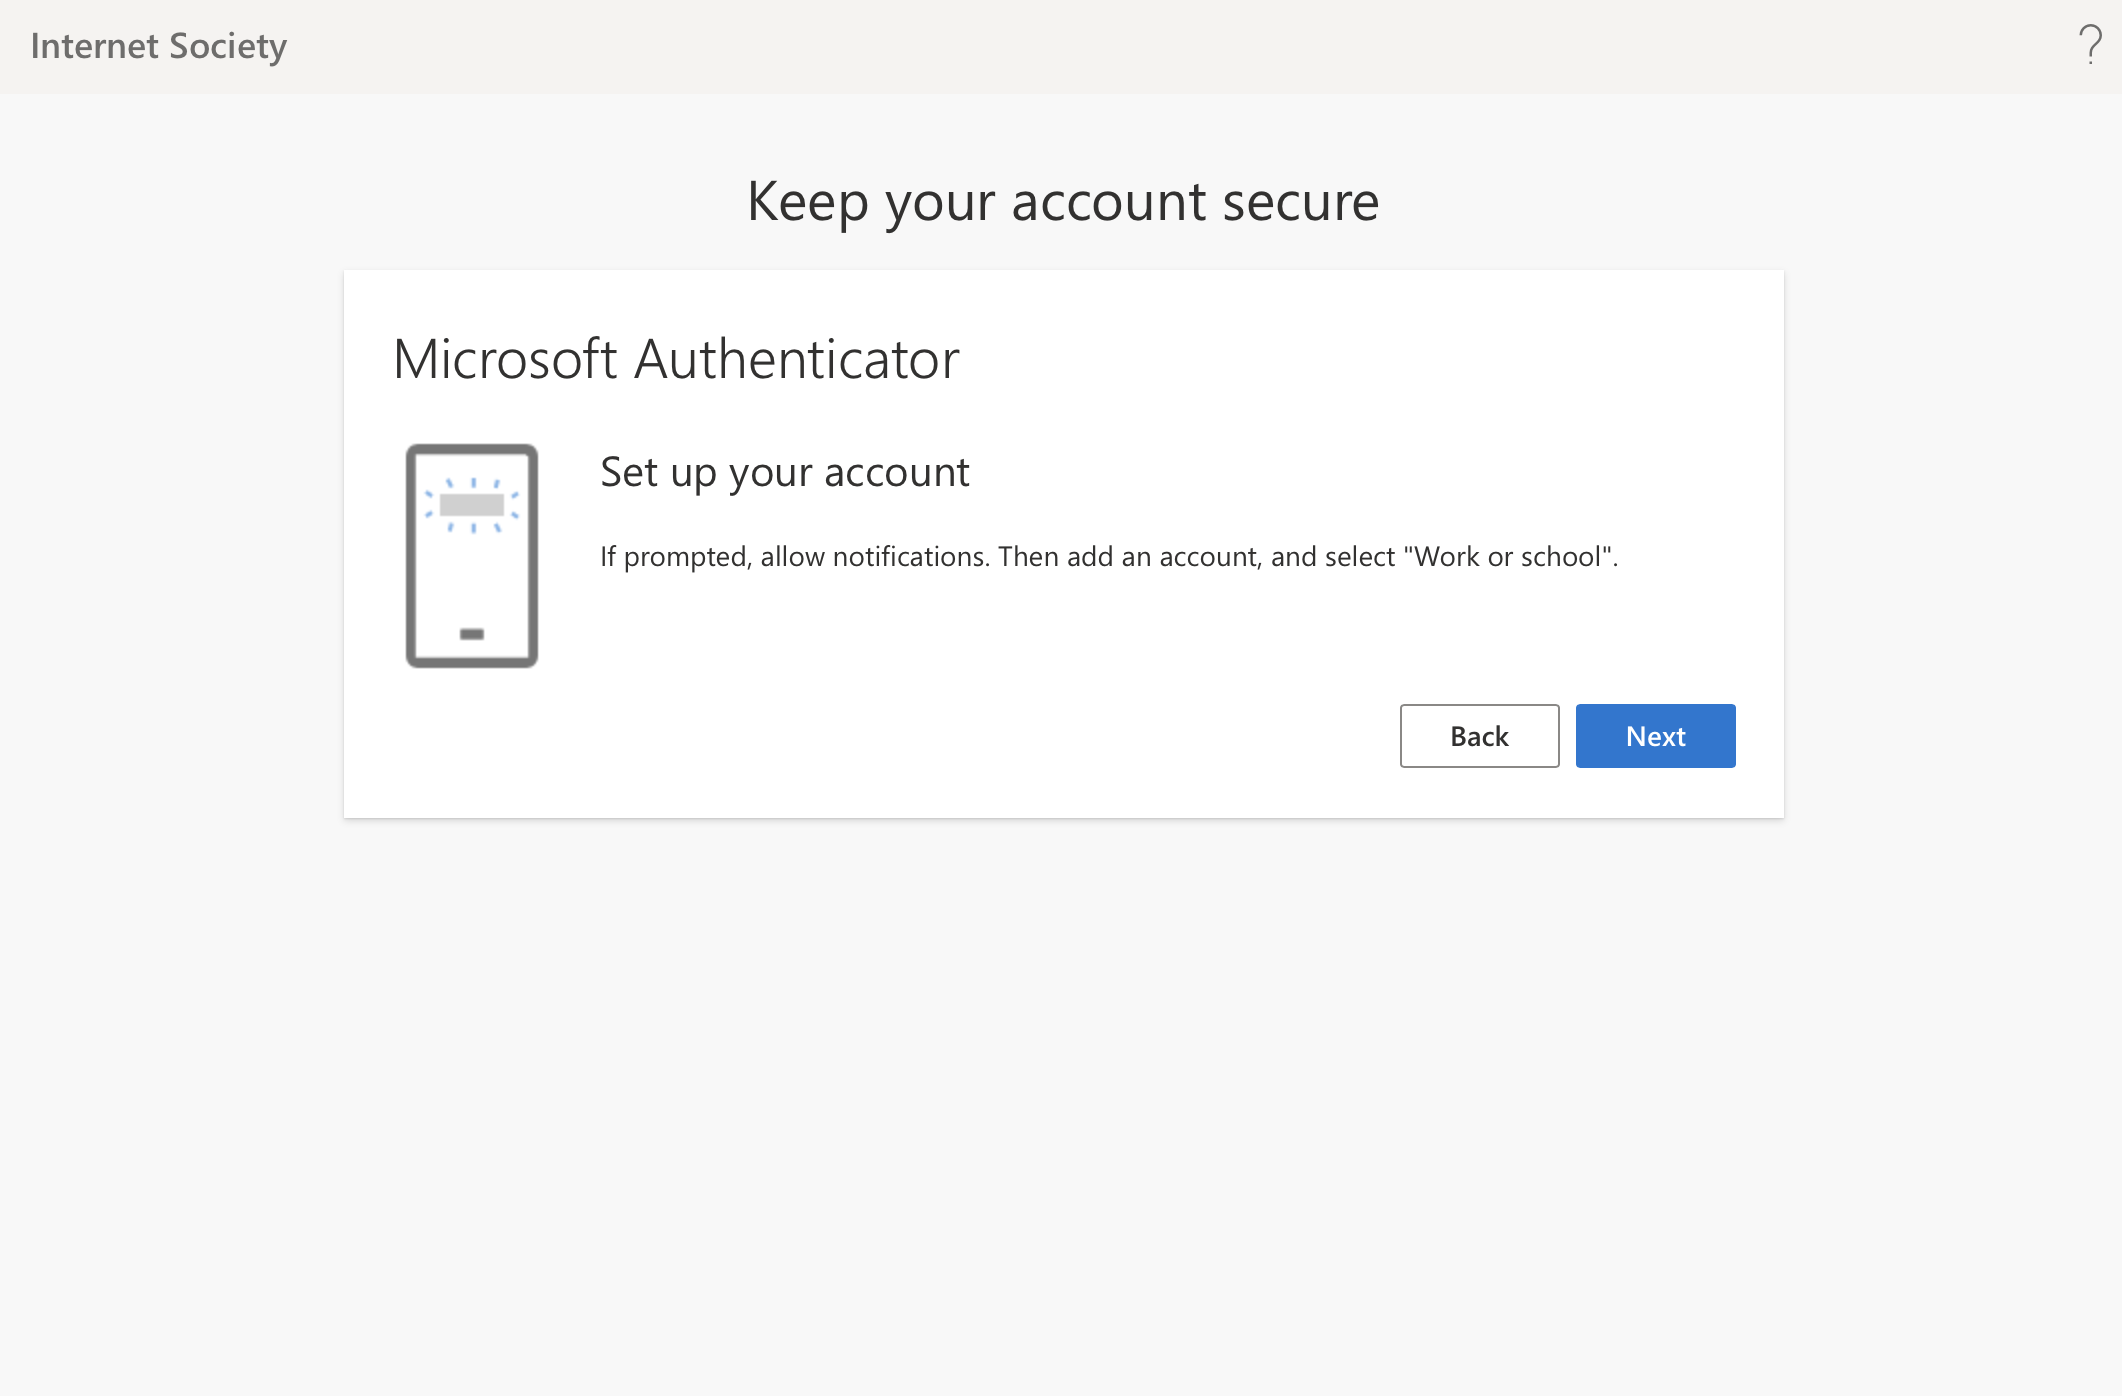This screenshot has width=2122, height=1396.
Task: Click the 'If prompted, allow notifications' sentence
Action: [794, 556]
